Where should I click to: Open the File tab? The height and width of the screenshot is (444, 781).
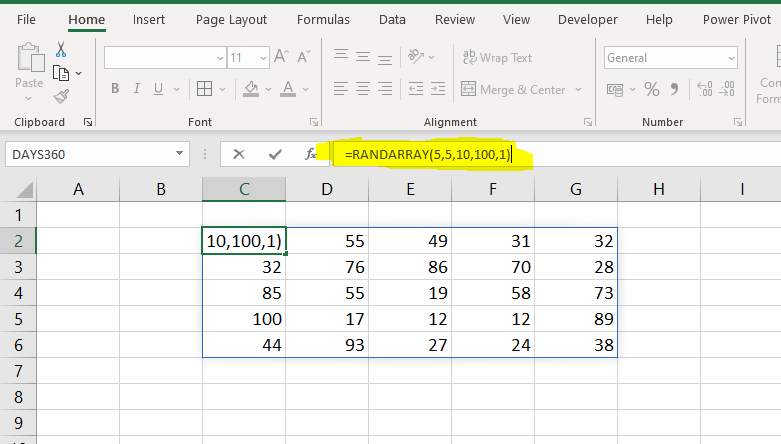click(x=26, y=19)
